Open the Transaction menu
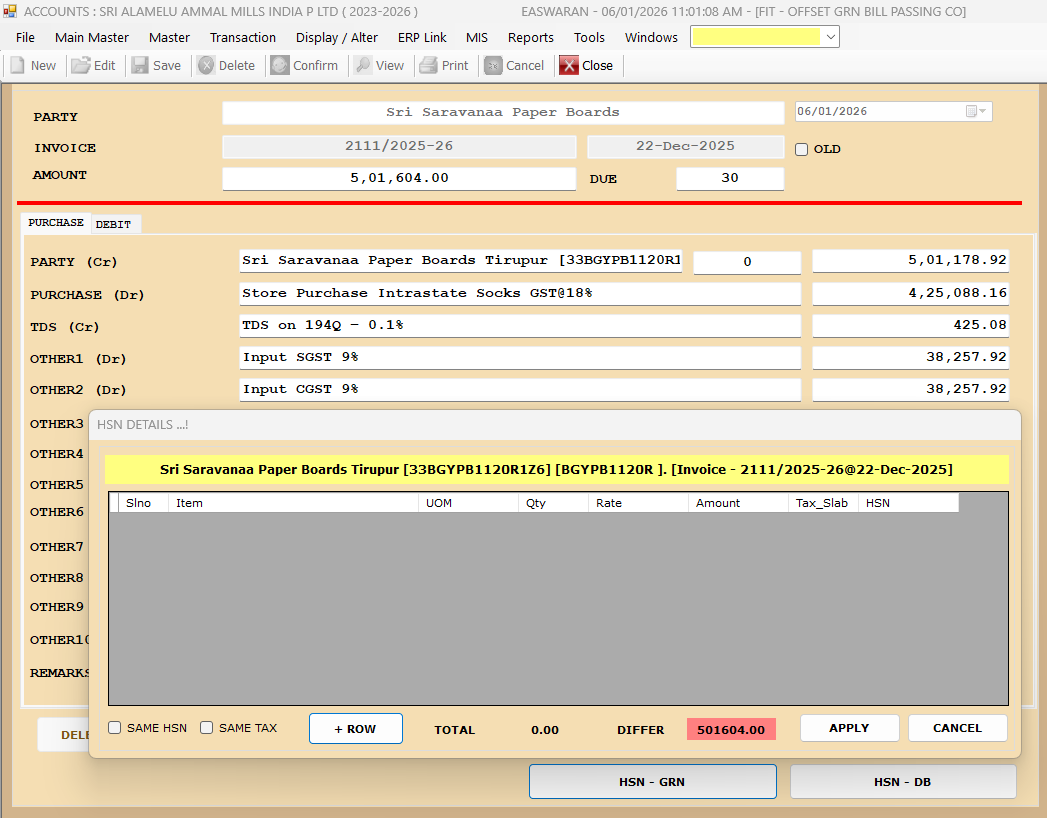1047x818 pixels. [x=242, y=37]
